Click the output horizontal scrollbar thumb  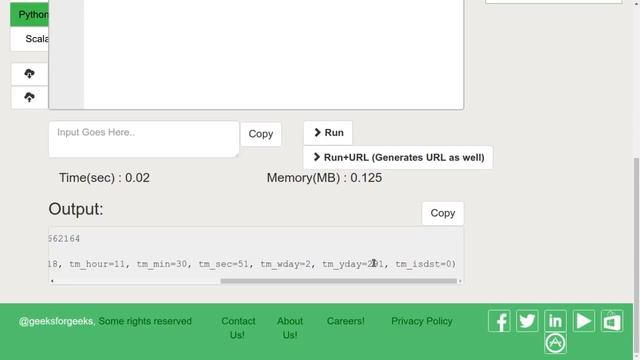[x=339, y=281]
